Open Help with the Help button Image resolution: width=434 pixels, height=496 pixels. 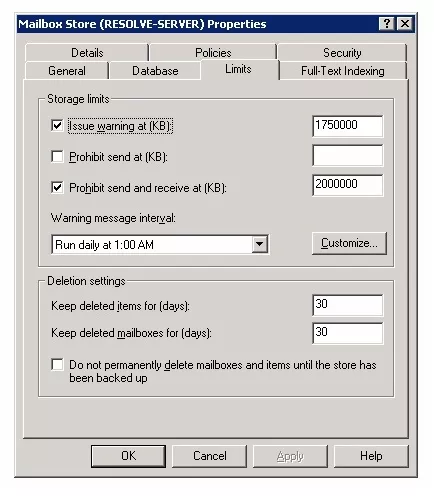tap(371, 456)
